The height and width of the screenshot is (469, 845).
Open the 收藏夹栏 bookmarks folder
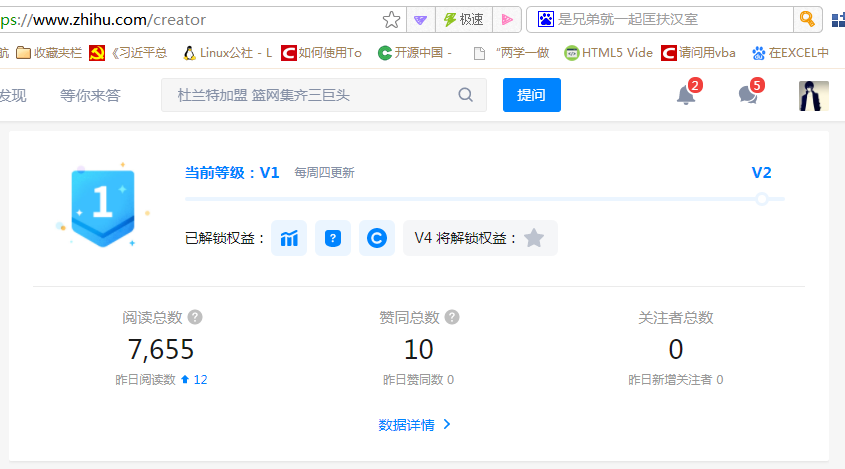pos(49,53)
